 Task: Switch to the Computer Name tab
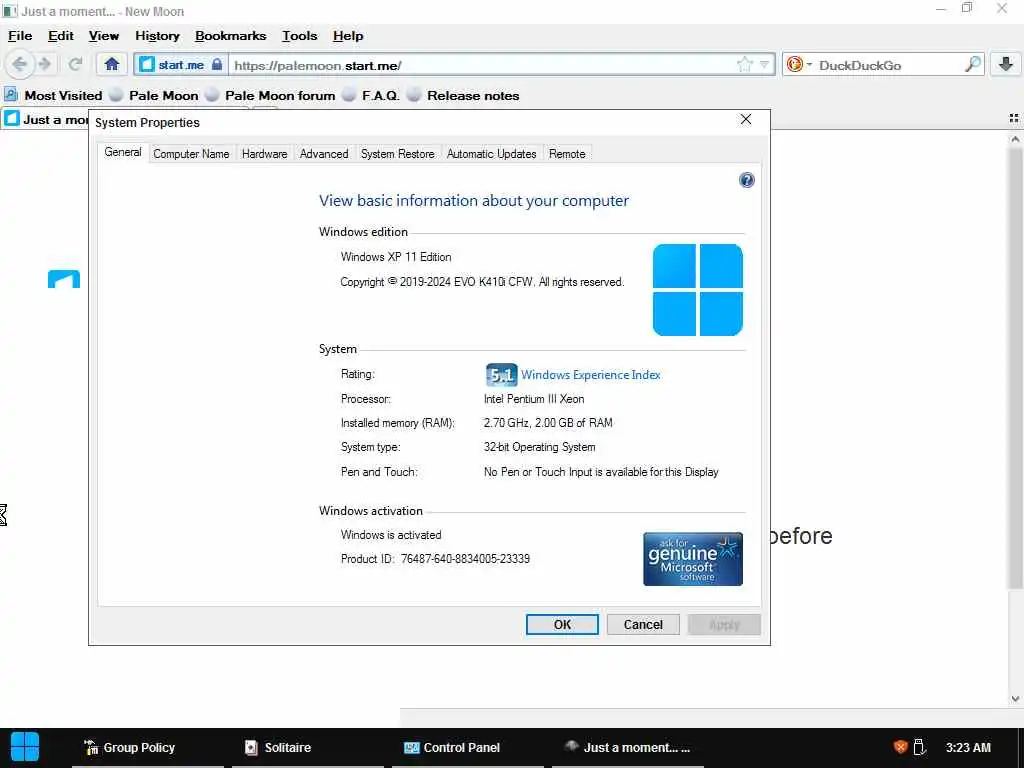[x=191, y=154]
